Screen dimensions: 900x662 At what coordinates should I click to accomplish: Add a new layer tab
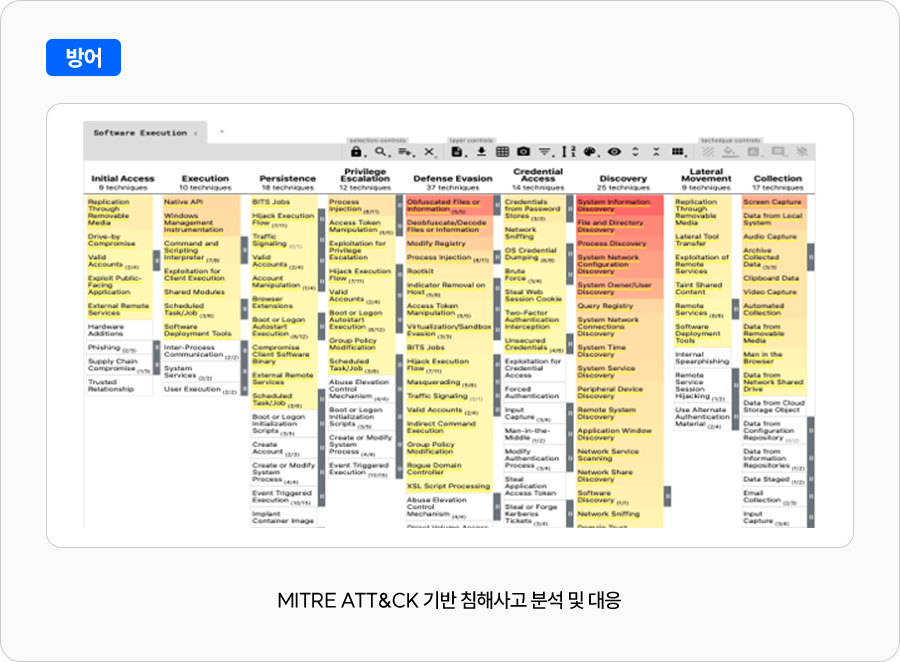tap(222, 132)
